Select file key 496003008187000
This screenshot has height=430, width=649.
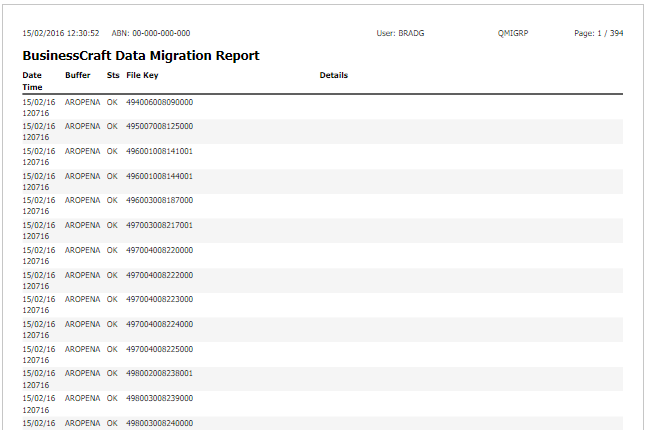pyautogui.click(x=159, y=200)
